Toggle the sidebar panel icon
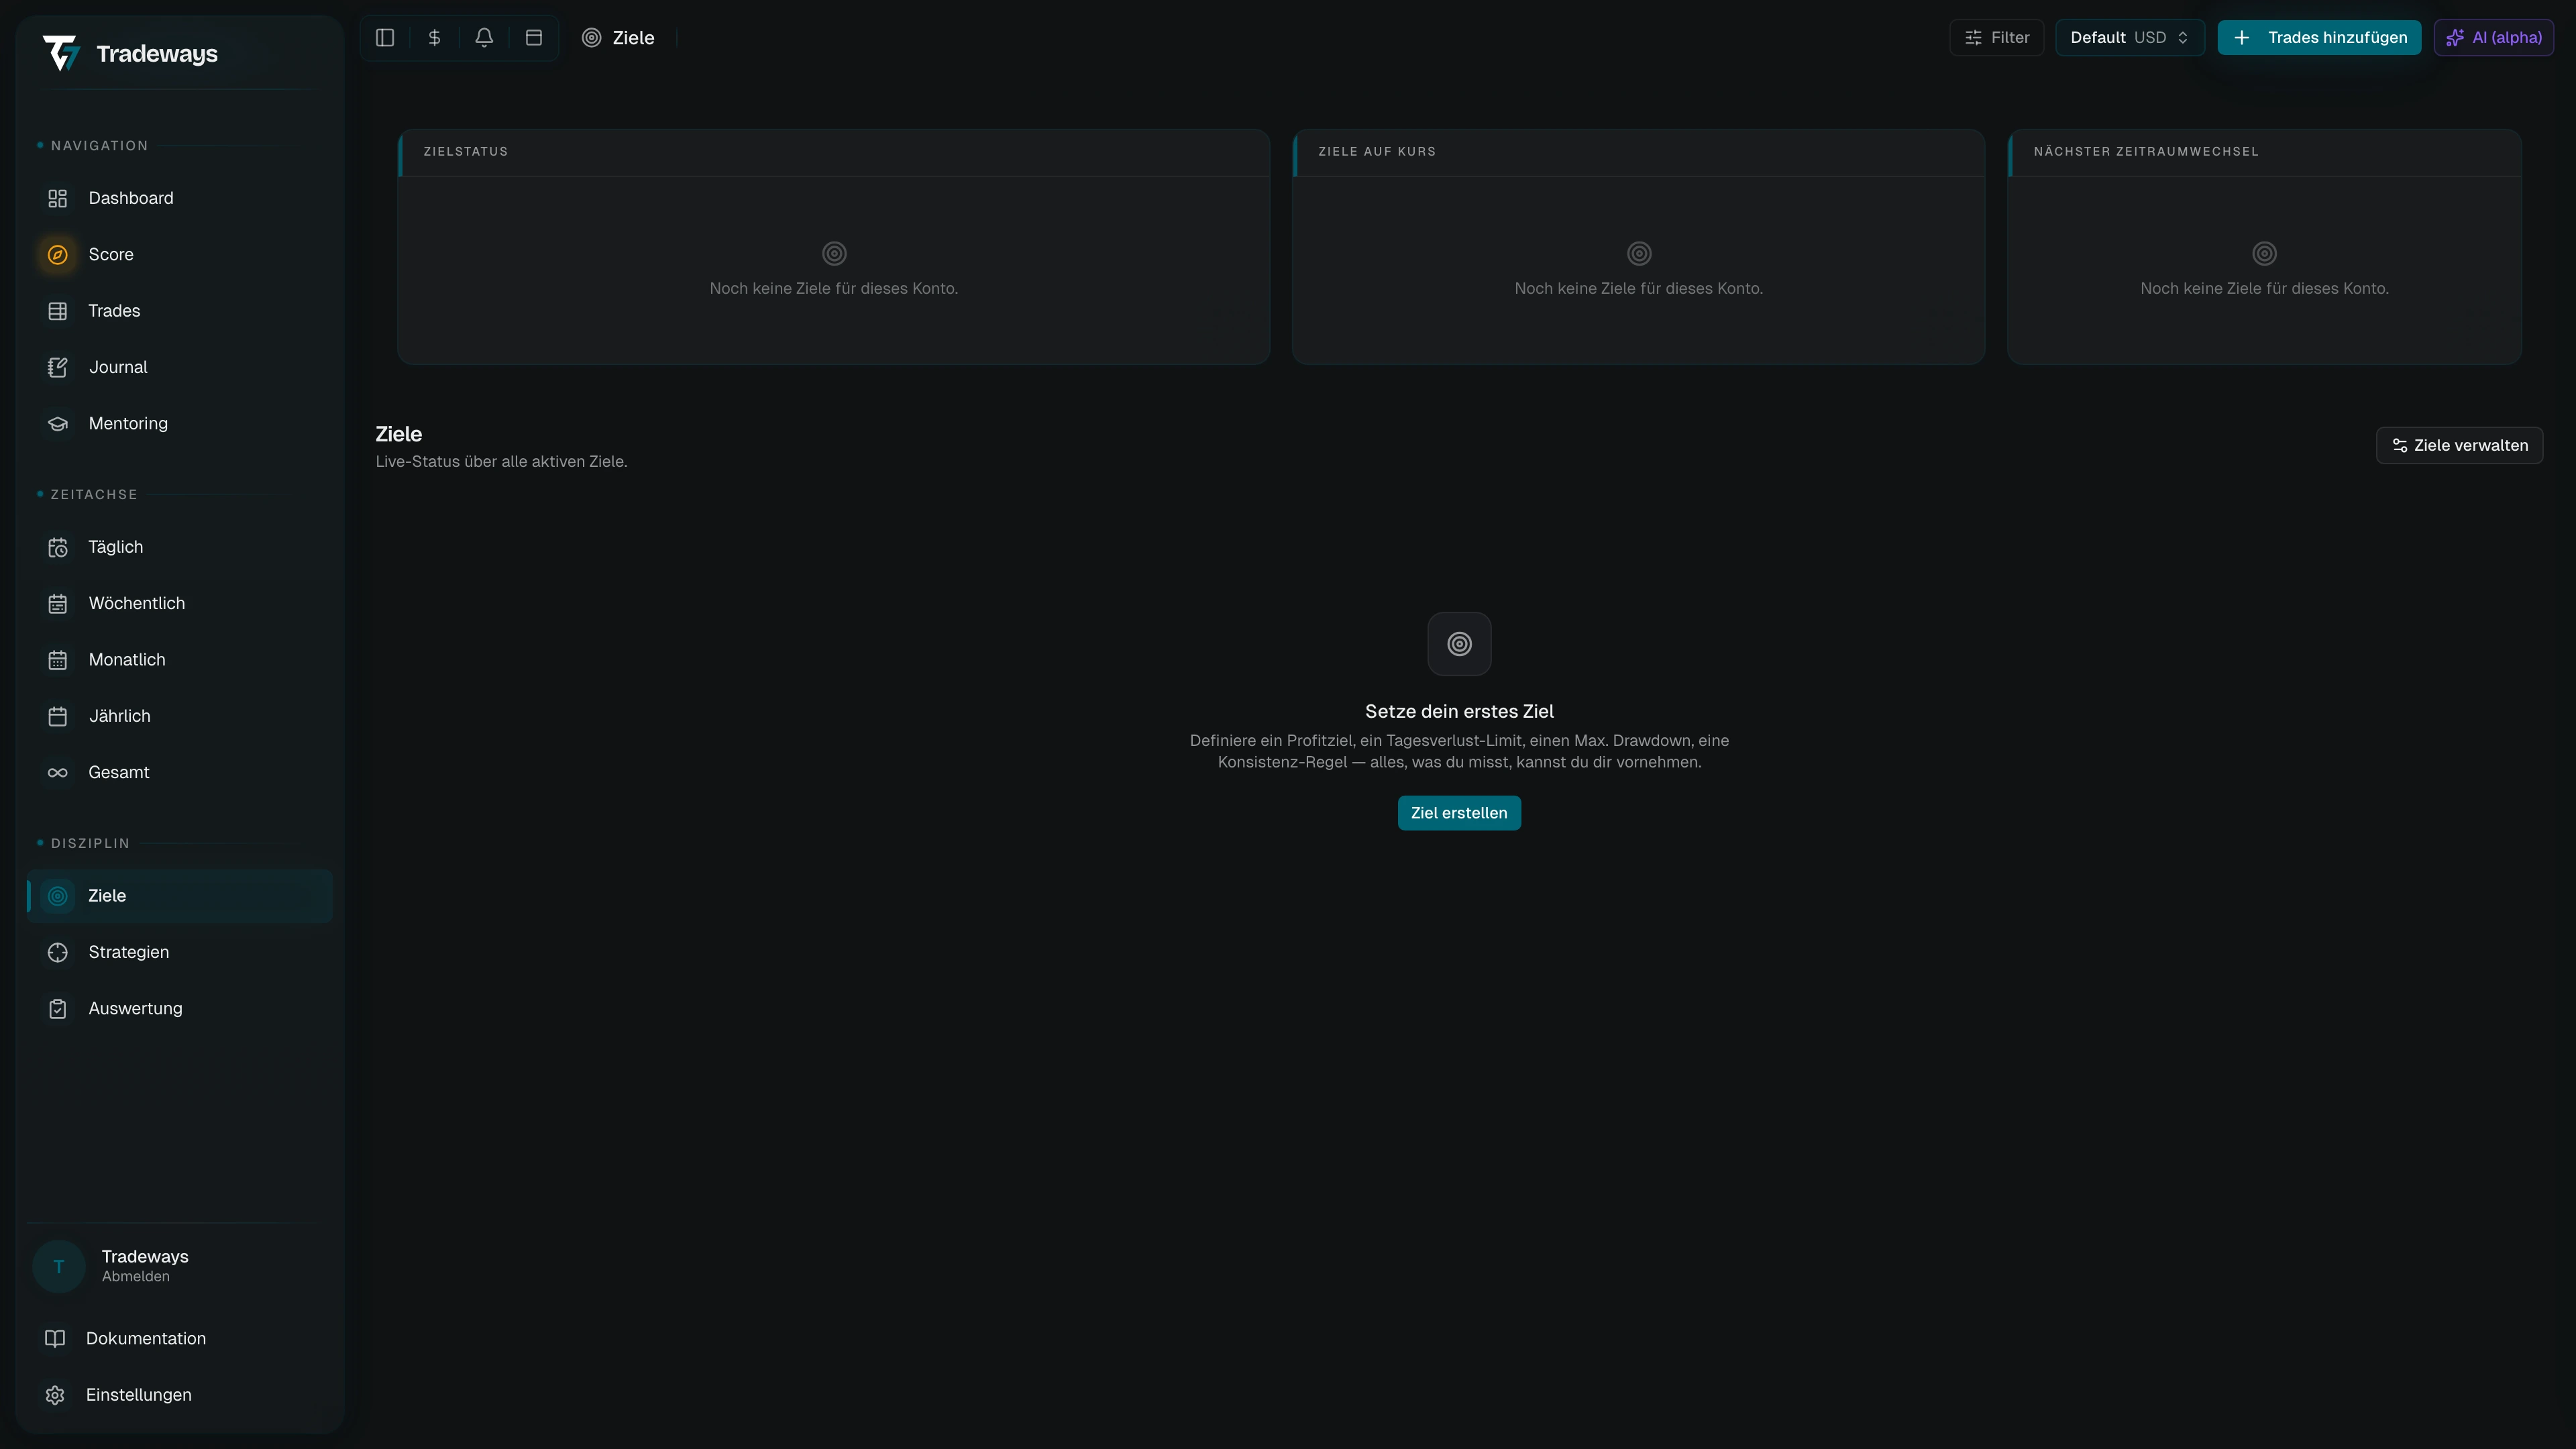 385,37
